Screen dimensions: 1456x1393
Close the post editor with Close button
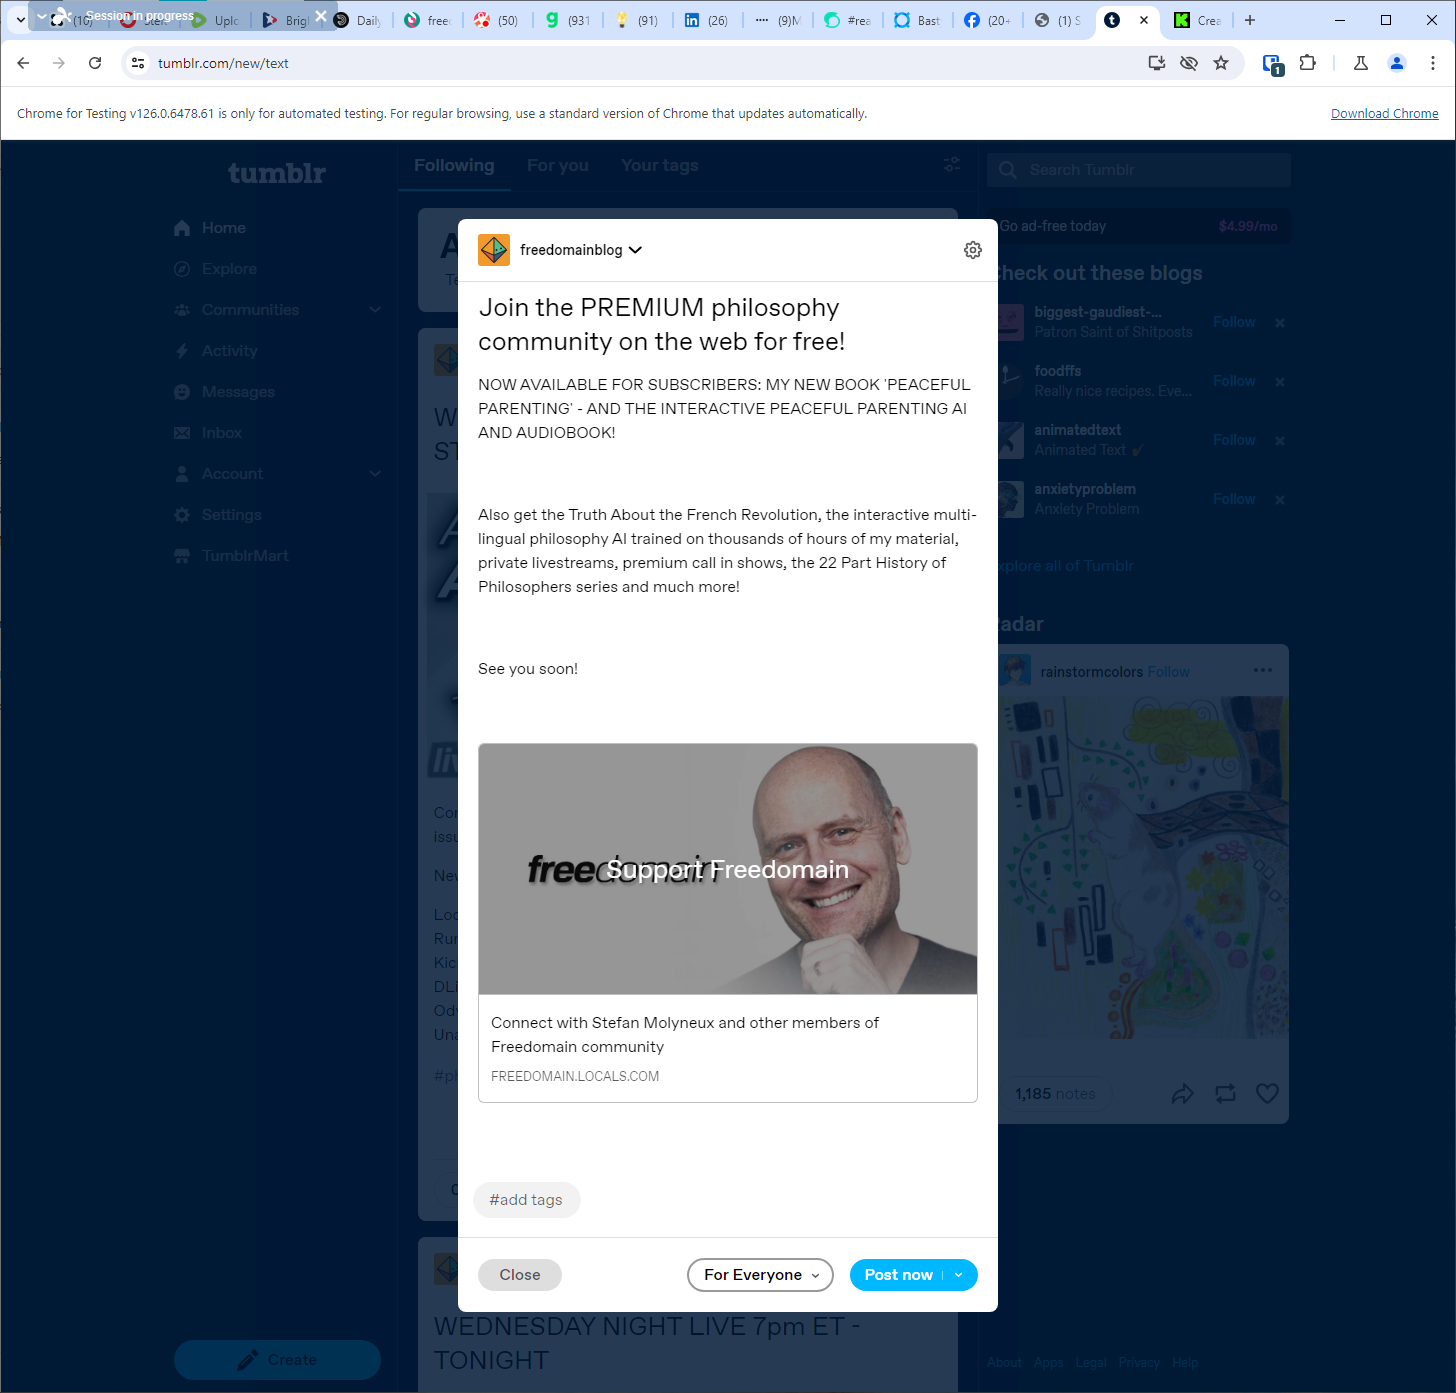[520, 1275]
